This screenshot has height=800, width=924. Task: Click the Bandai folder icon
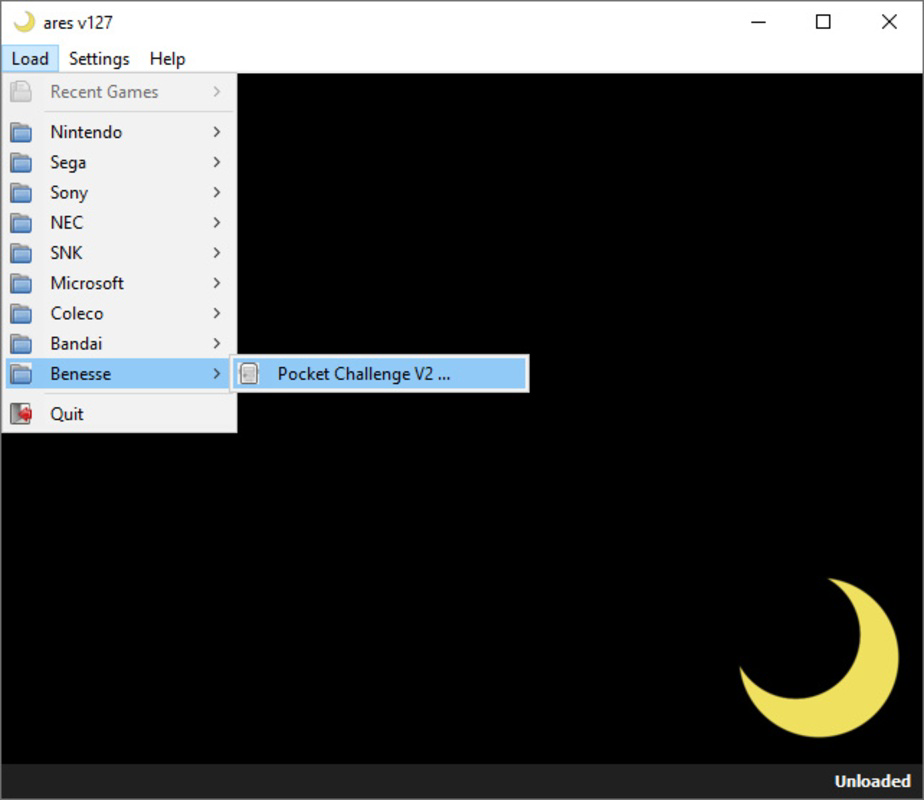pyautogui.click(x=21, y=343)
